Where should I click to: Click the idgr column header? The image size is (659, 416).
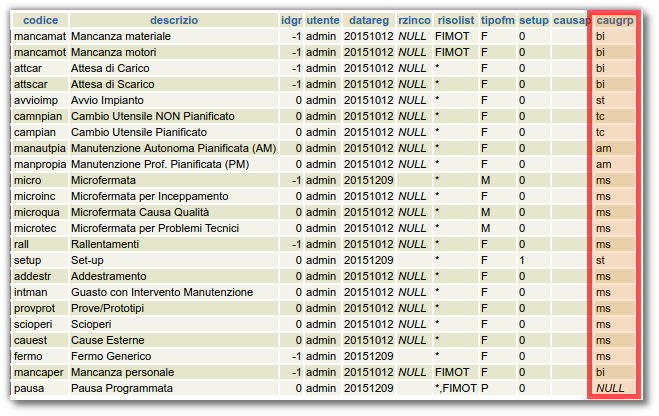pyautogui.click(x=291, y=20)
